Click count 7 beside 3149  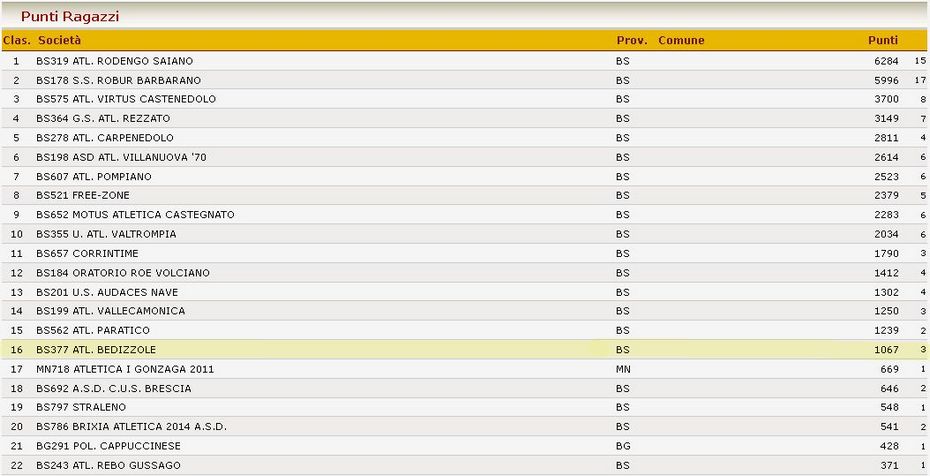point(923,119)
